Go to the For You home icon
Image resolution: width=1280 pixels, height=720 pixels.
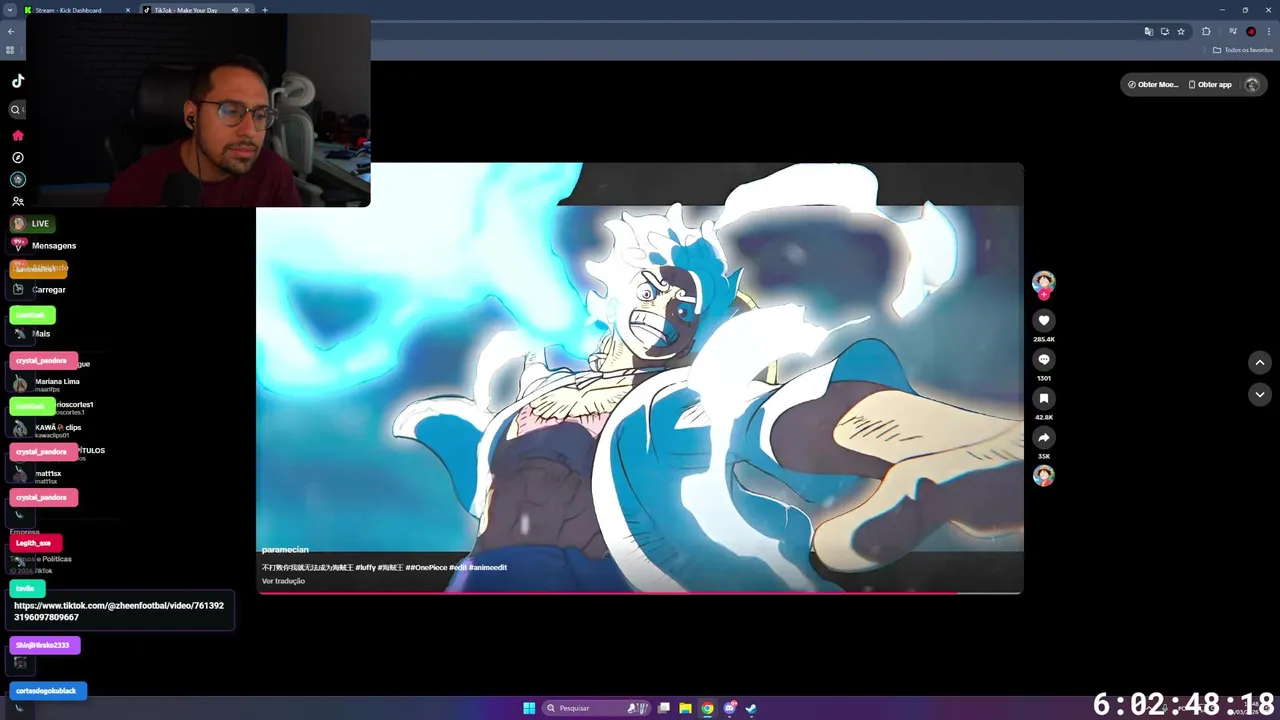tap(17, 135)
